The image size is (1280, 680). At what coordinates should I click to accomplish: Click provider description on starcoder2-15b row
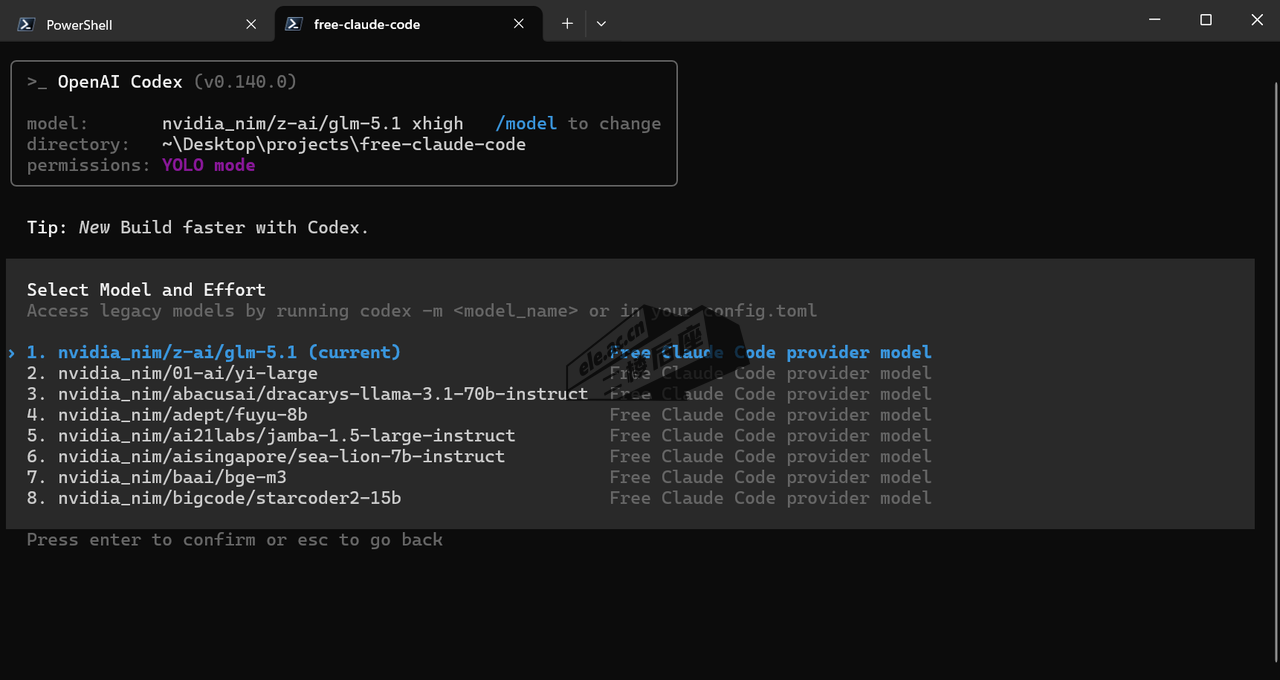pos(770,498)
